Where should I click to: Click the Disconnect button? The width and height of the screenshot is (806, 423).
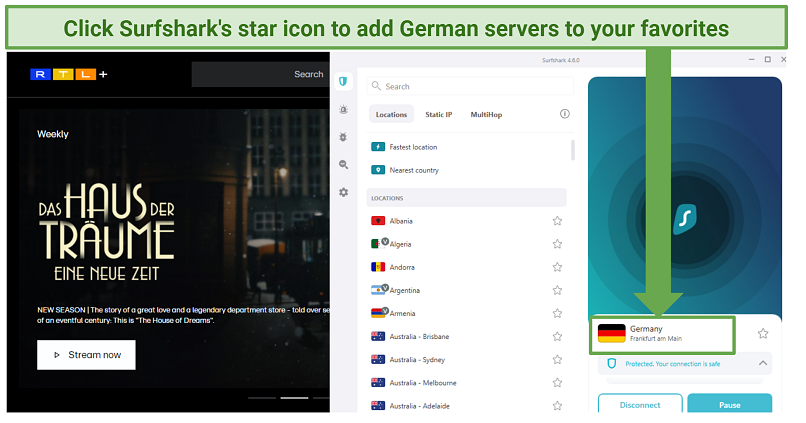click(640, 403)
